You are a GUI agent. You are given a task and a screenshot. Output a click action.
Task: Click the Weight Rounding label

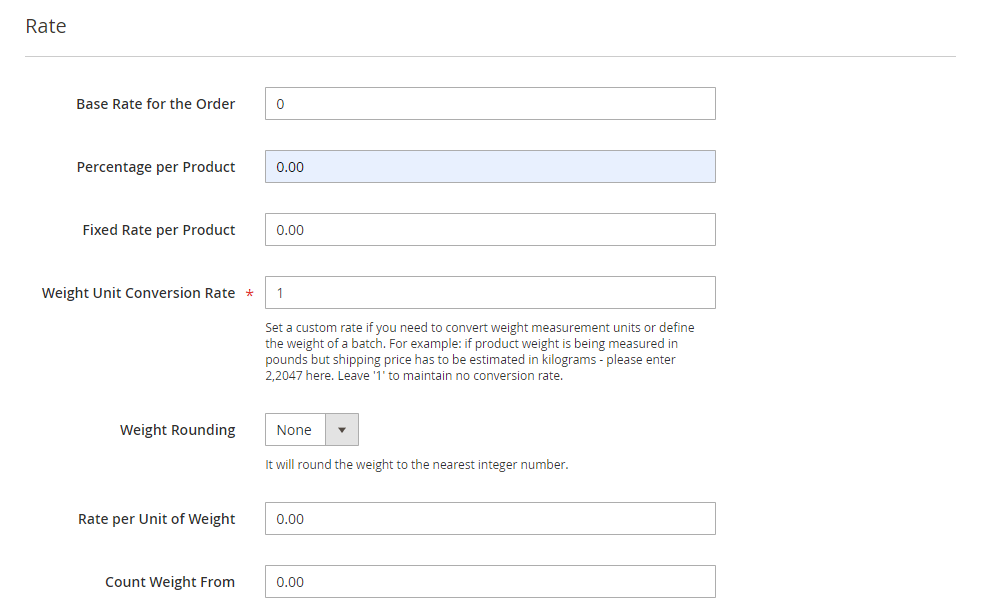[x=178, y=430]
